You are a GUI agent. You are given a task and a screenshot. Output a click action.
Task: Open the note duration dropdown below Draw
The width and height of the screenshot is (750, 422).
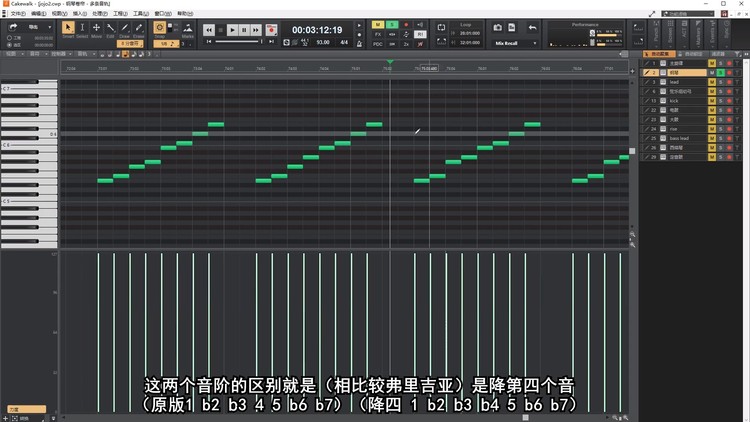pos(130,44)
